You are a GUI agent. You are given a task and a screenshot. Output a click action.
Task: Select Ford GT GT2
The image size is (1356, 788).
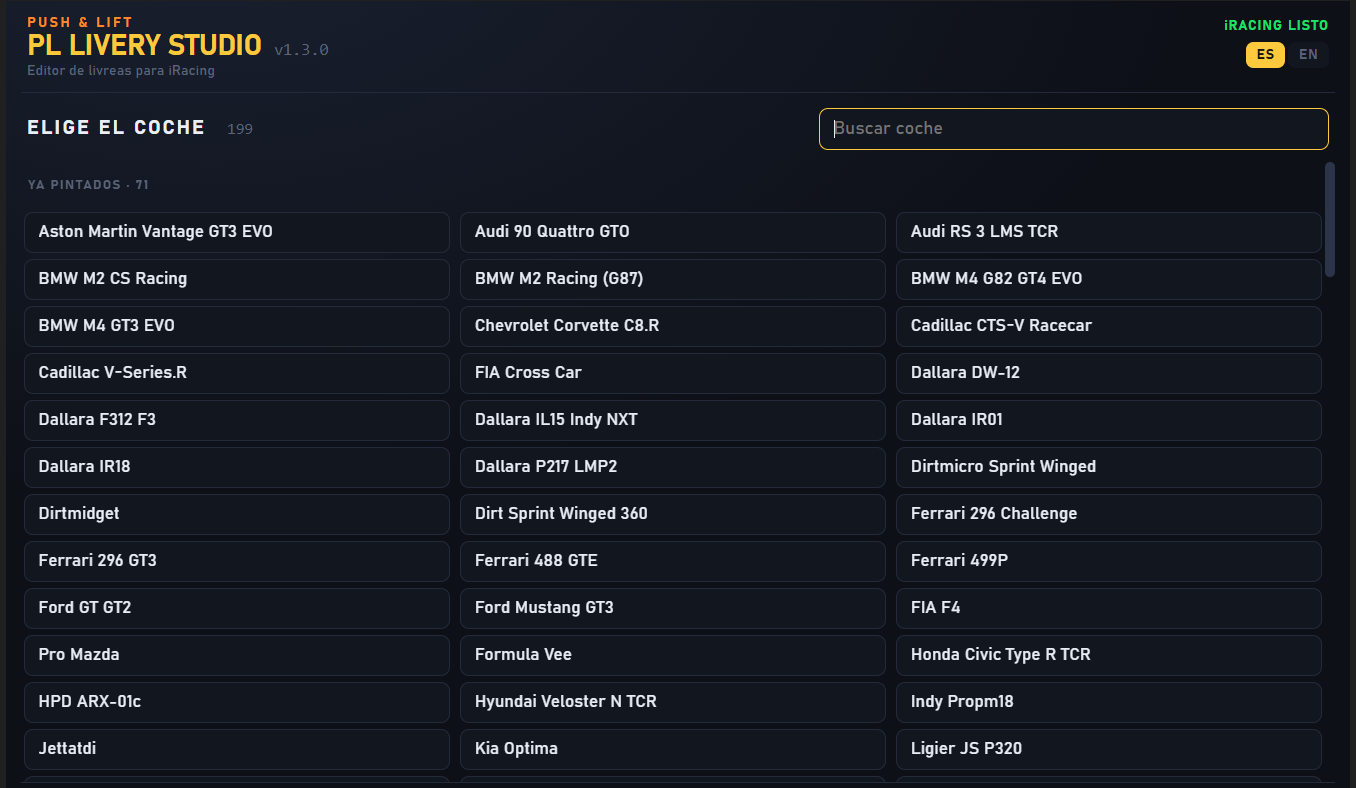(237, 608)
